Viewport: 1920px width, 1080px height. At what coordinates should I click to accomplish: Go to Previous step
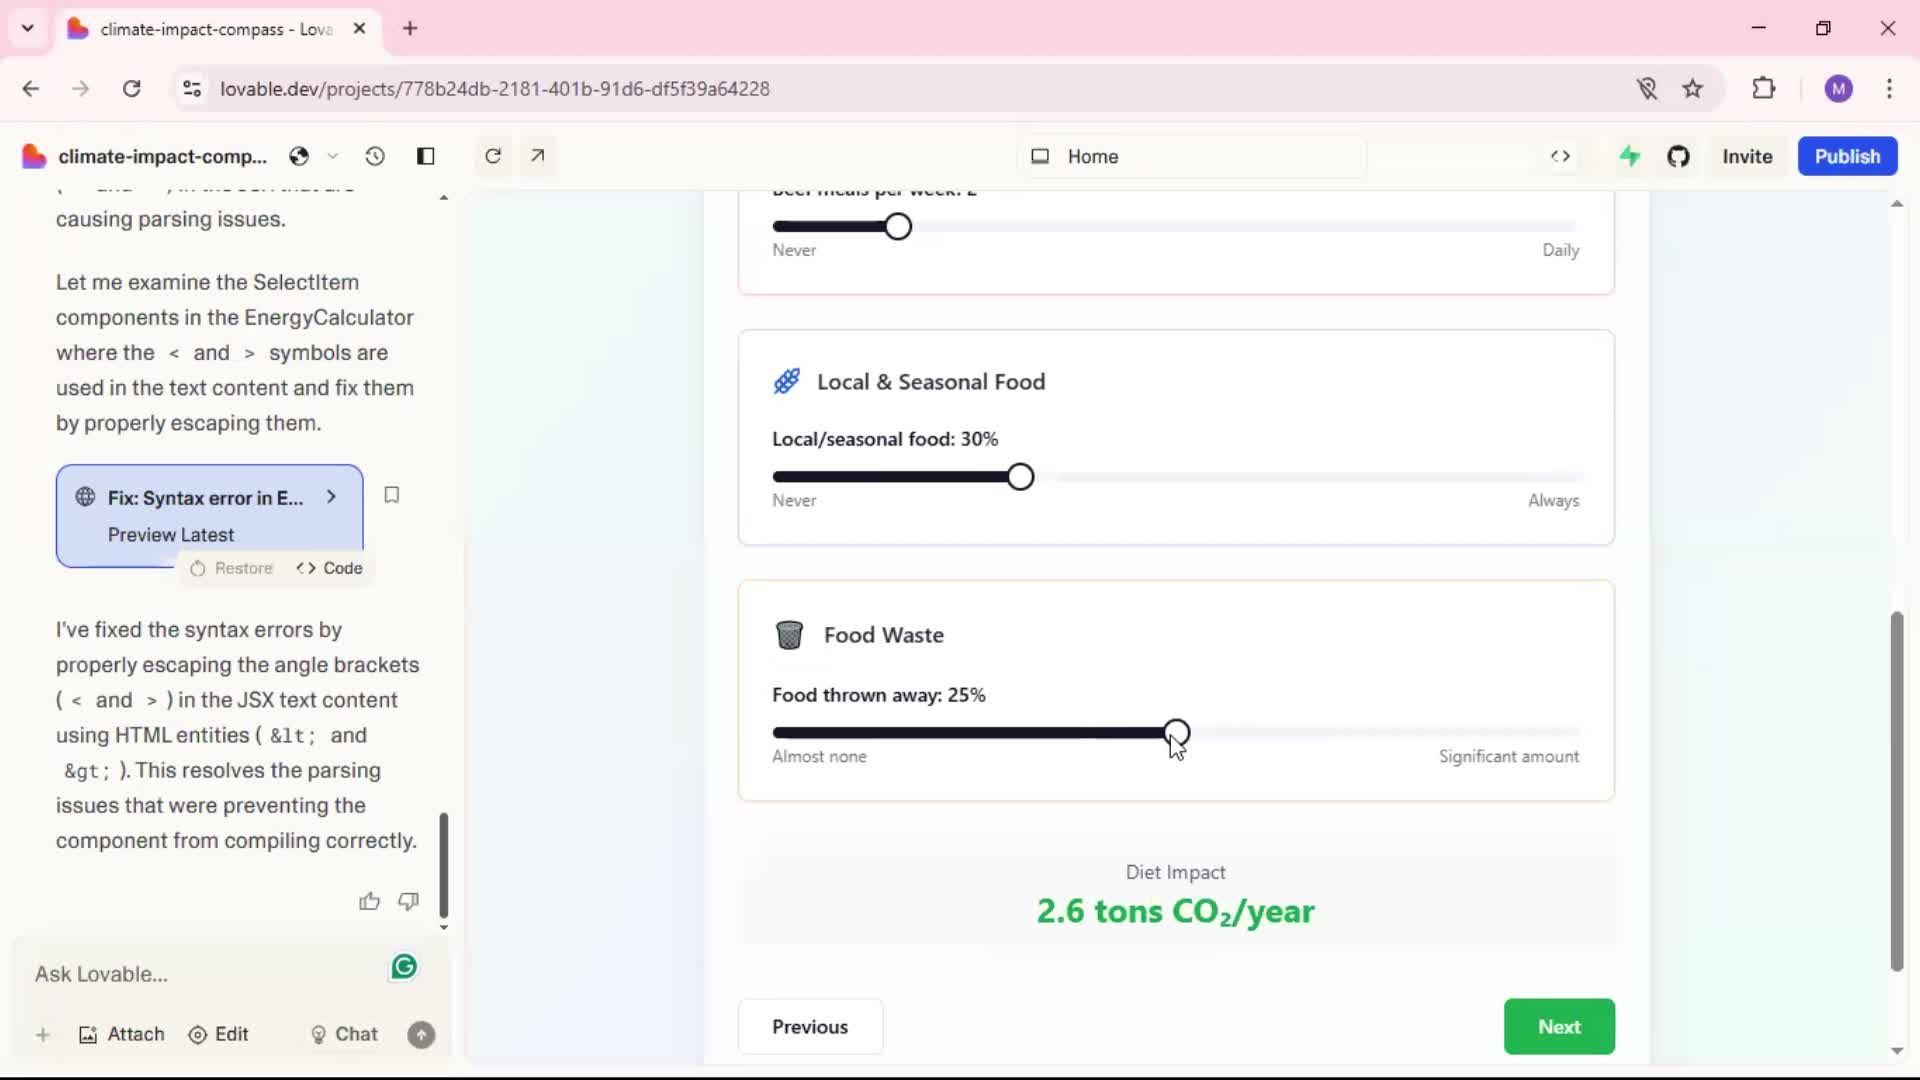[810, 1026]
